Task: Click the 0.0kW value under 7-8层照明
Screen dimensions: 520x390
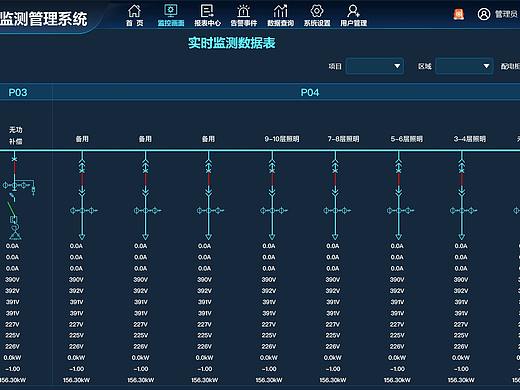Action: (x=333, y=358)
